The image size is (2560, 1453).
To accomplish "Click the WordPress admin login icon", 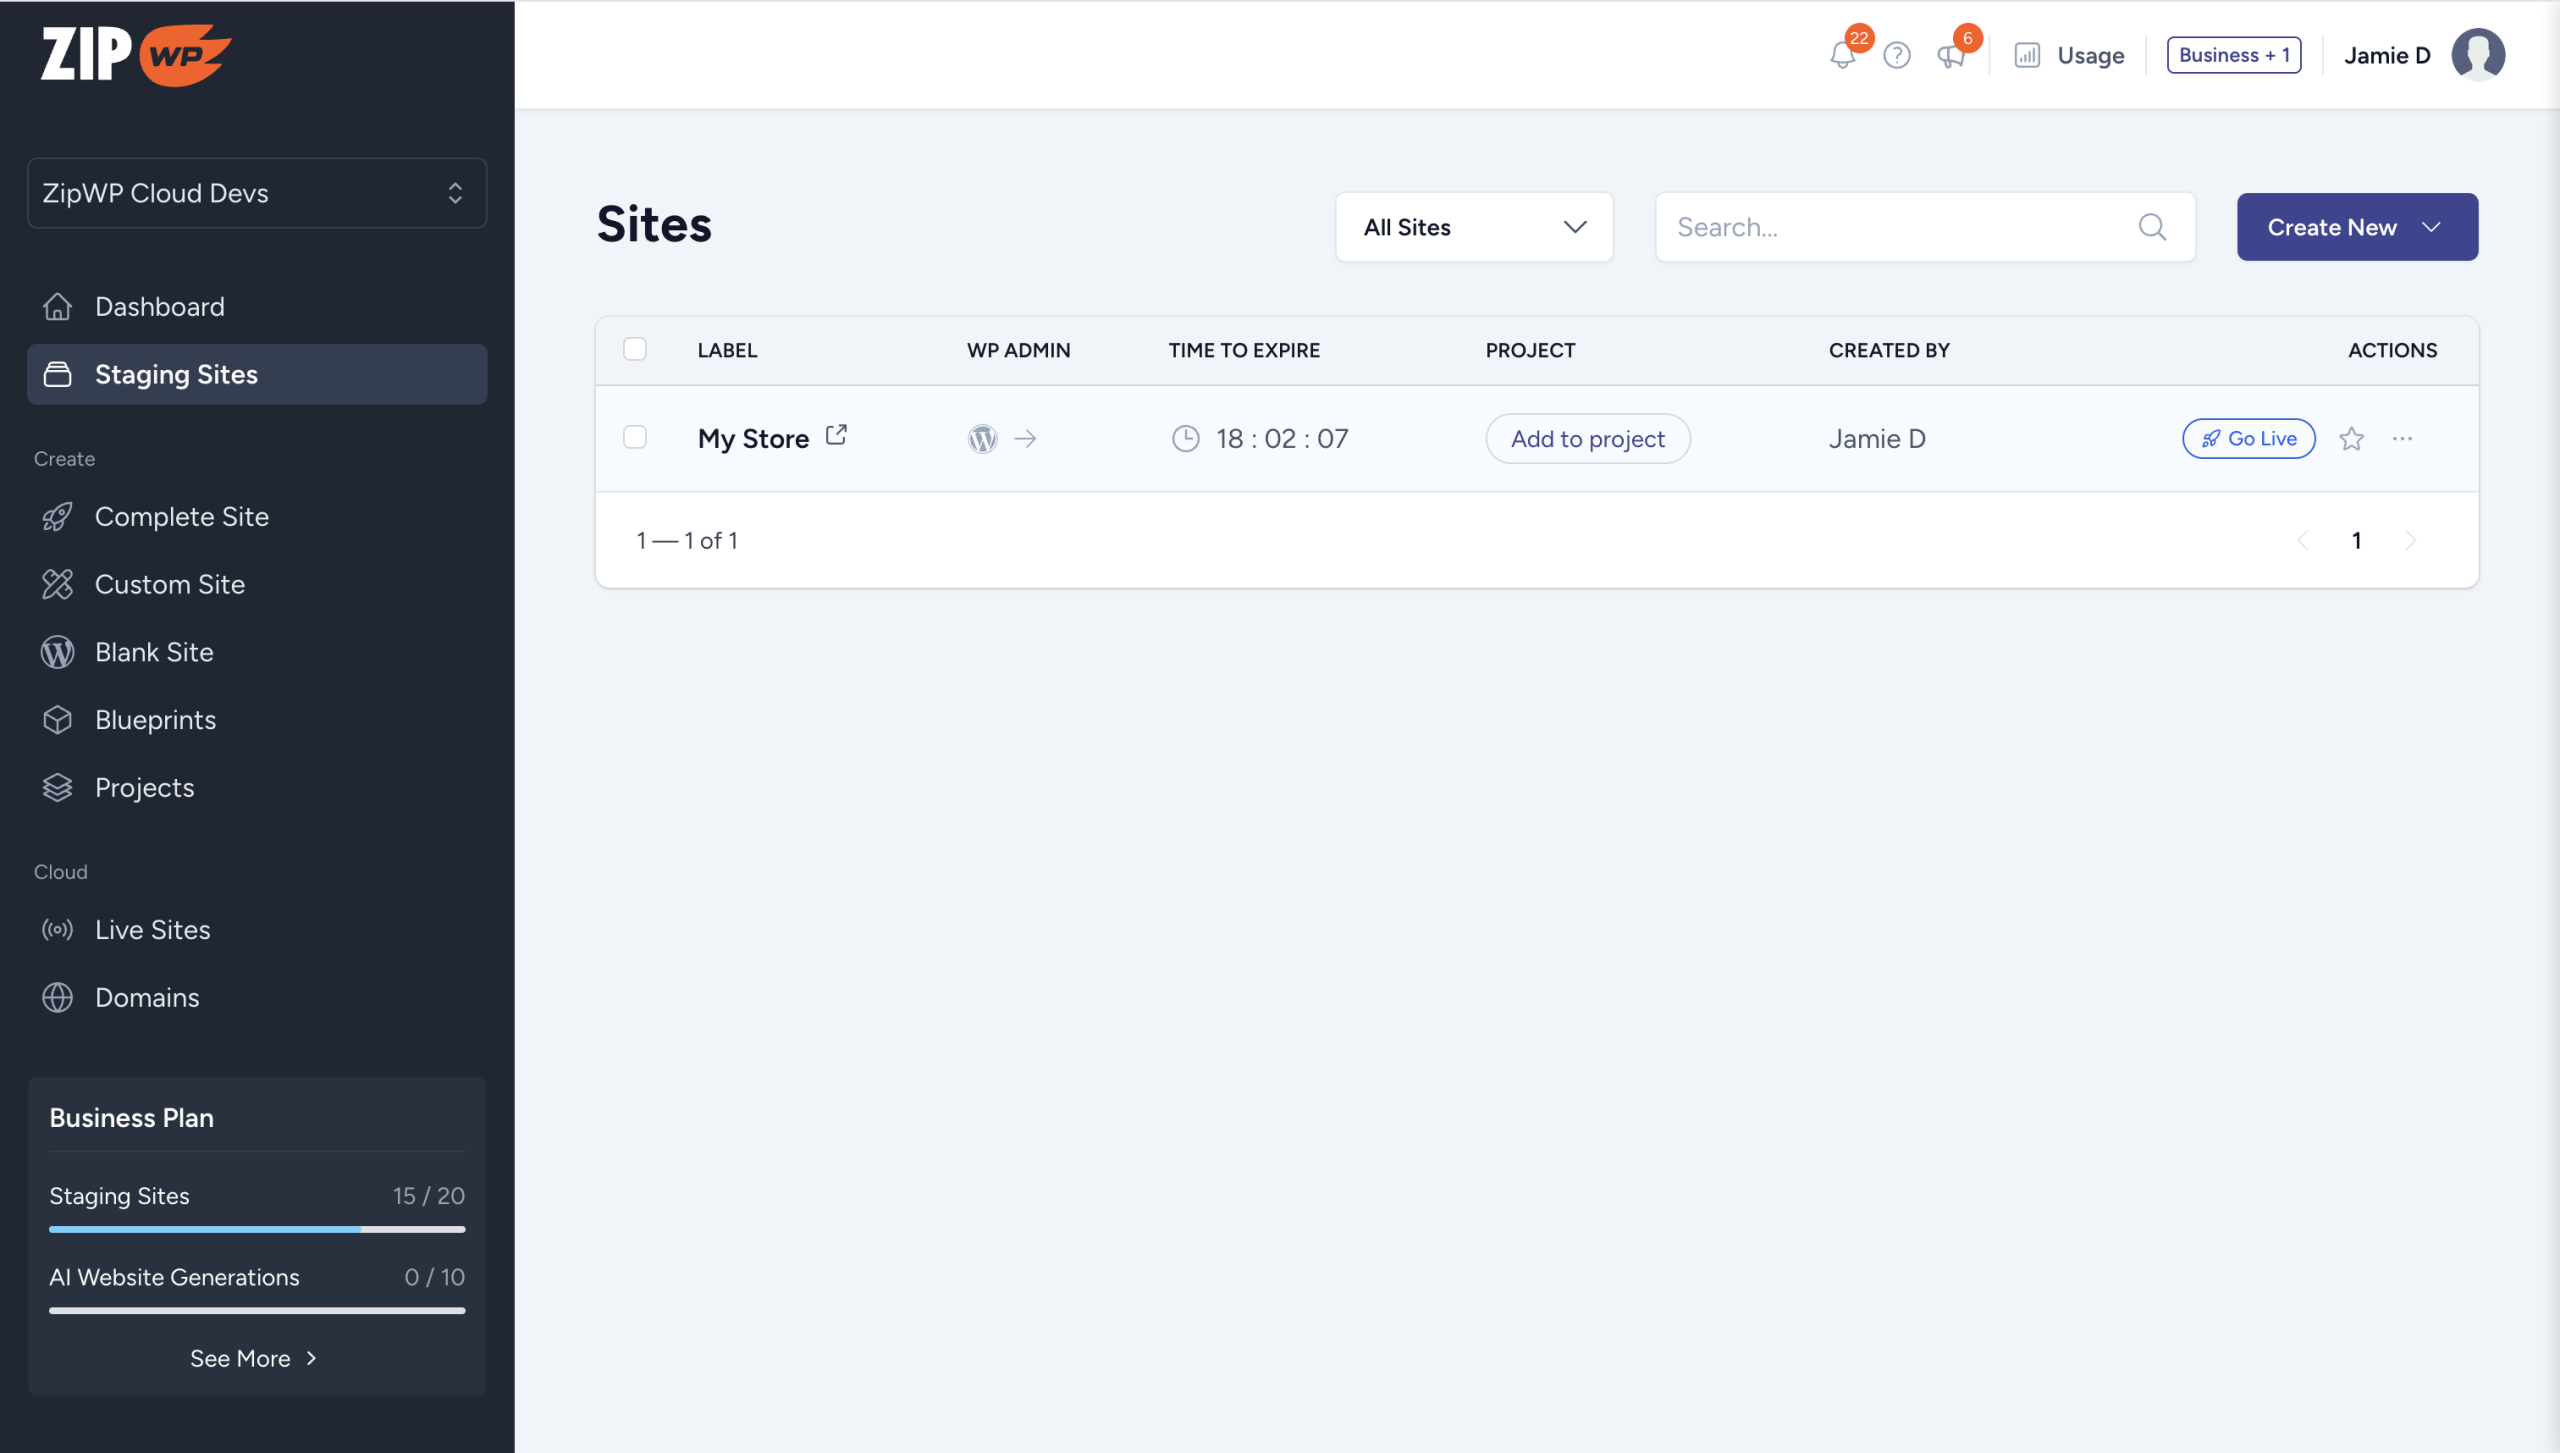I will (983, 439).
